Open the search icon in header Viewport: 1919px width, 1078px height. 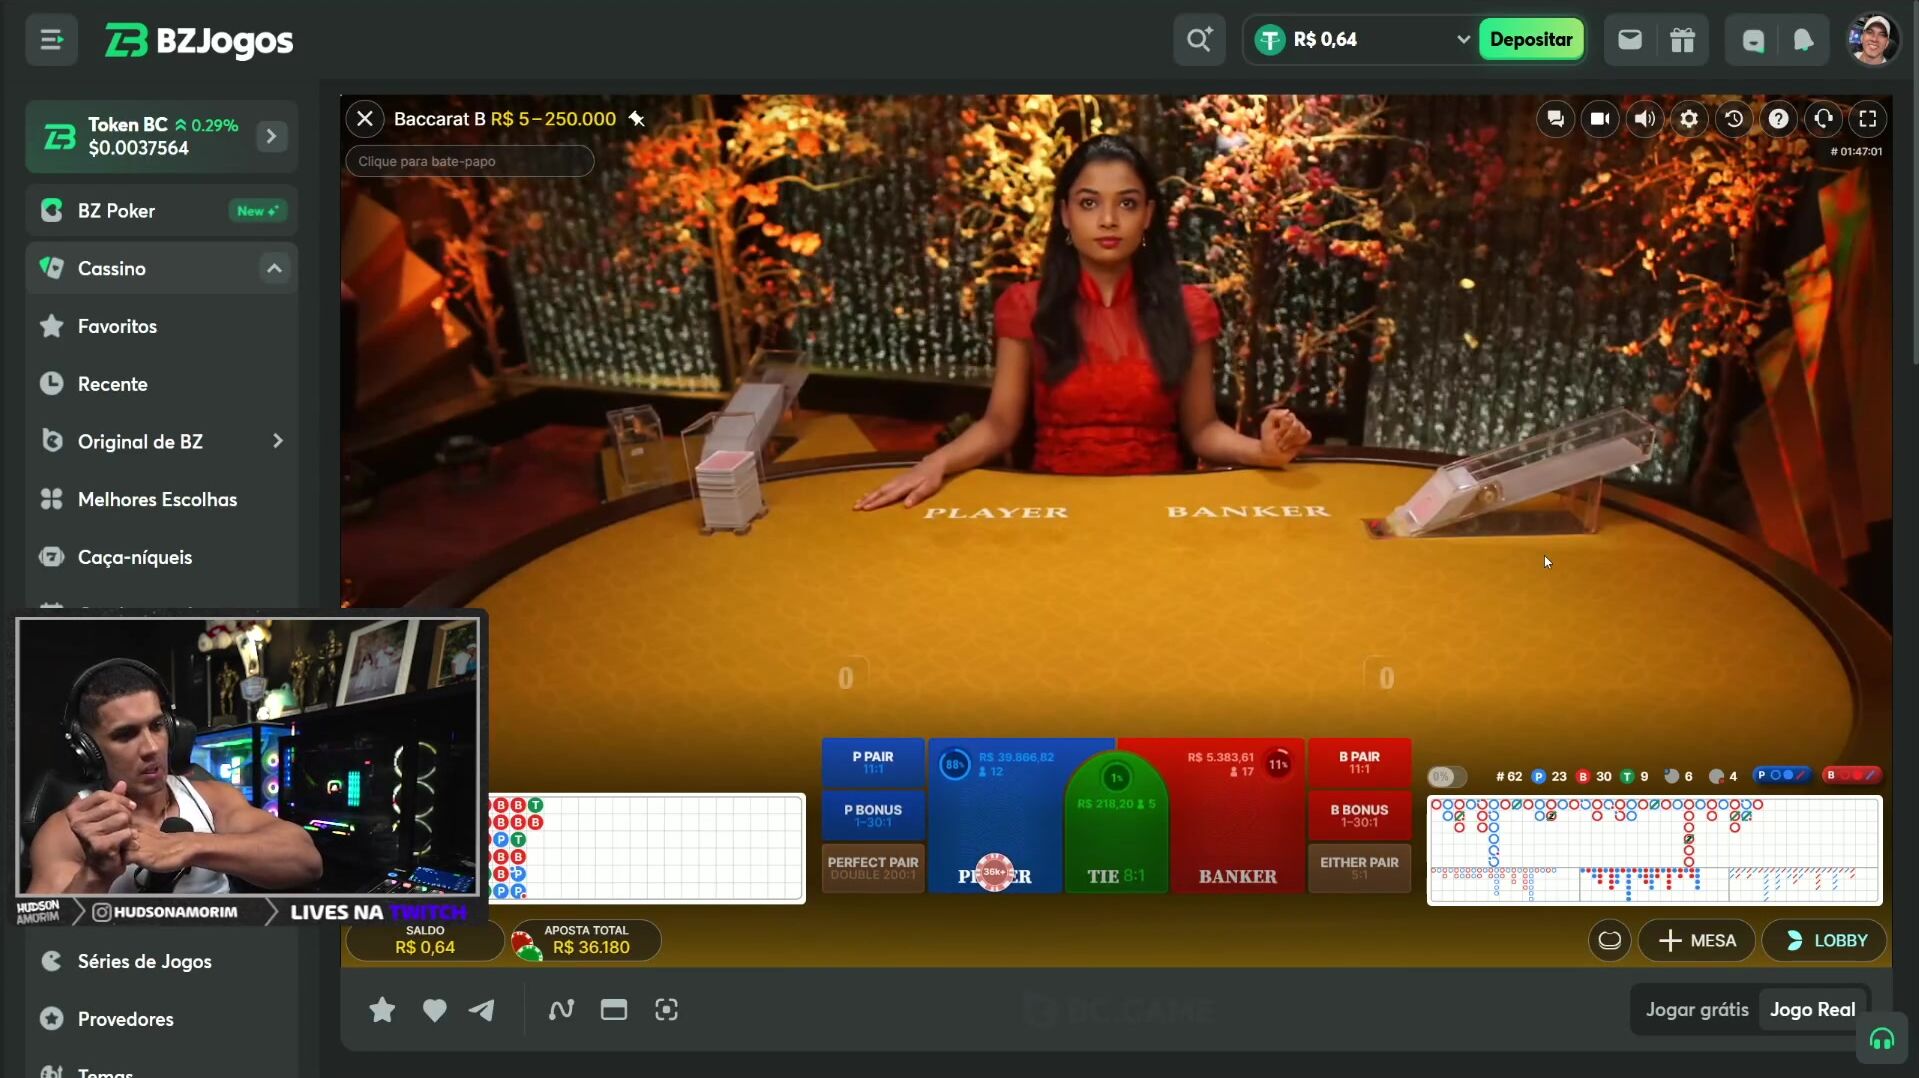(1199, 40)
